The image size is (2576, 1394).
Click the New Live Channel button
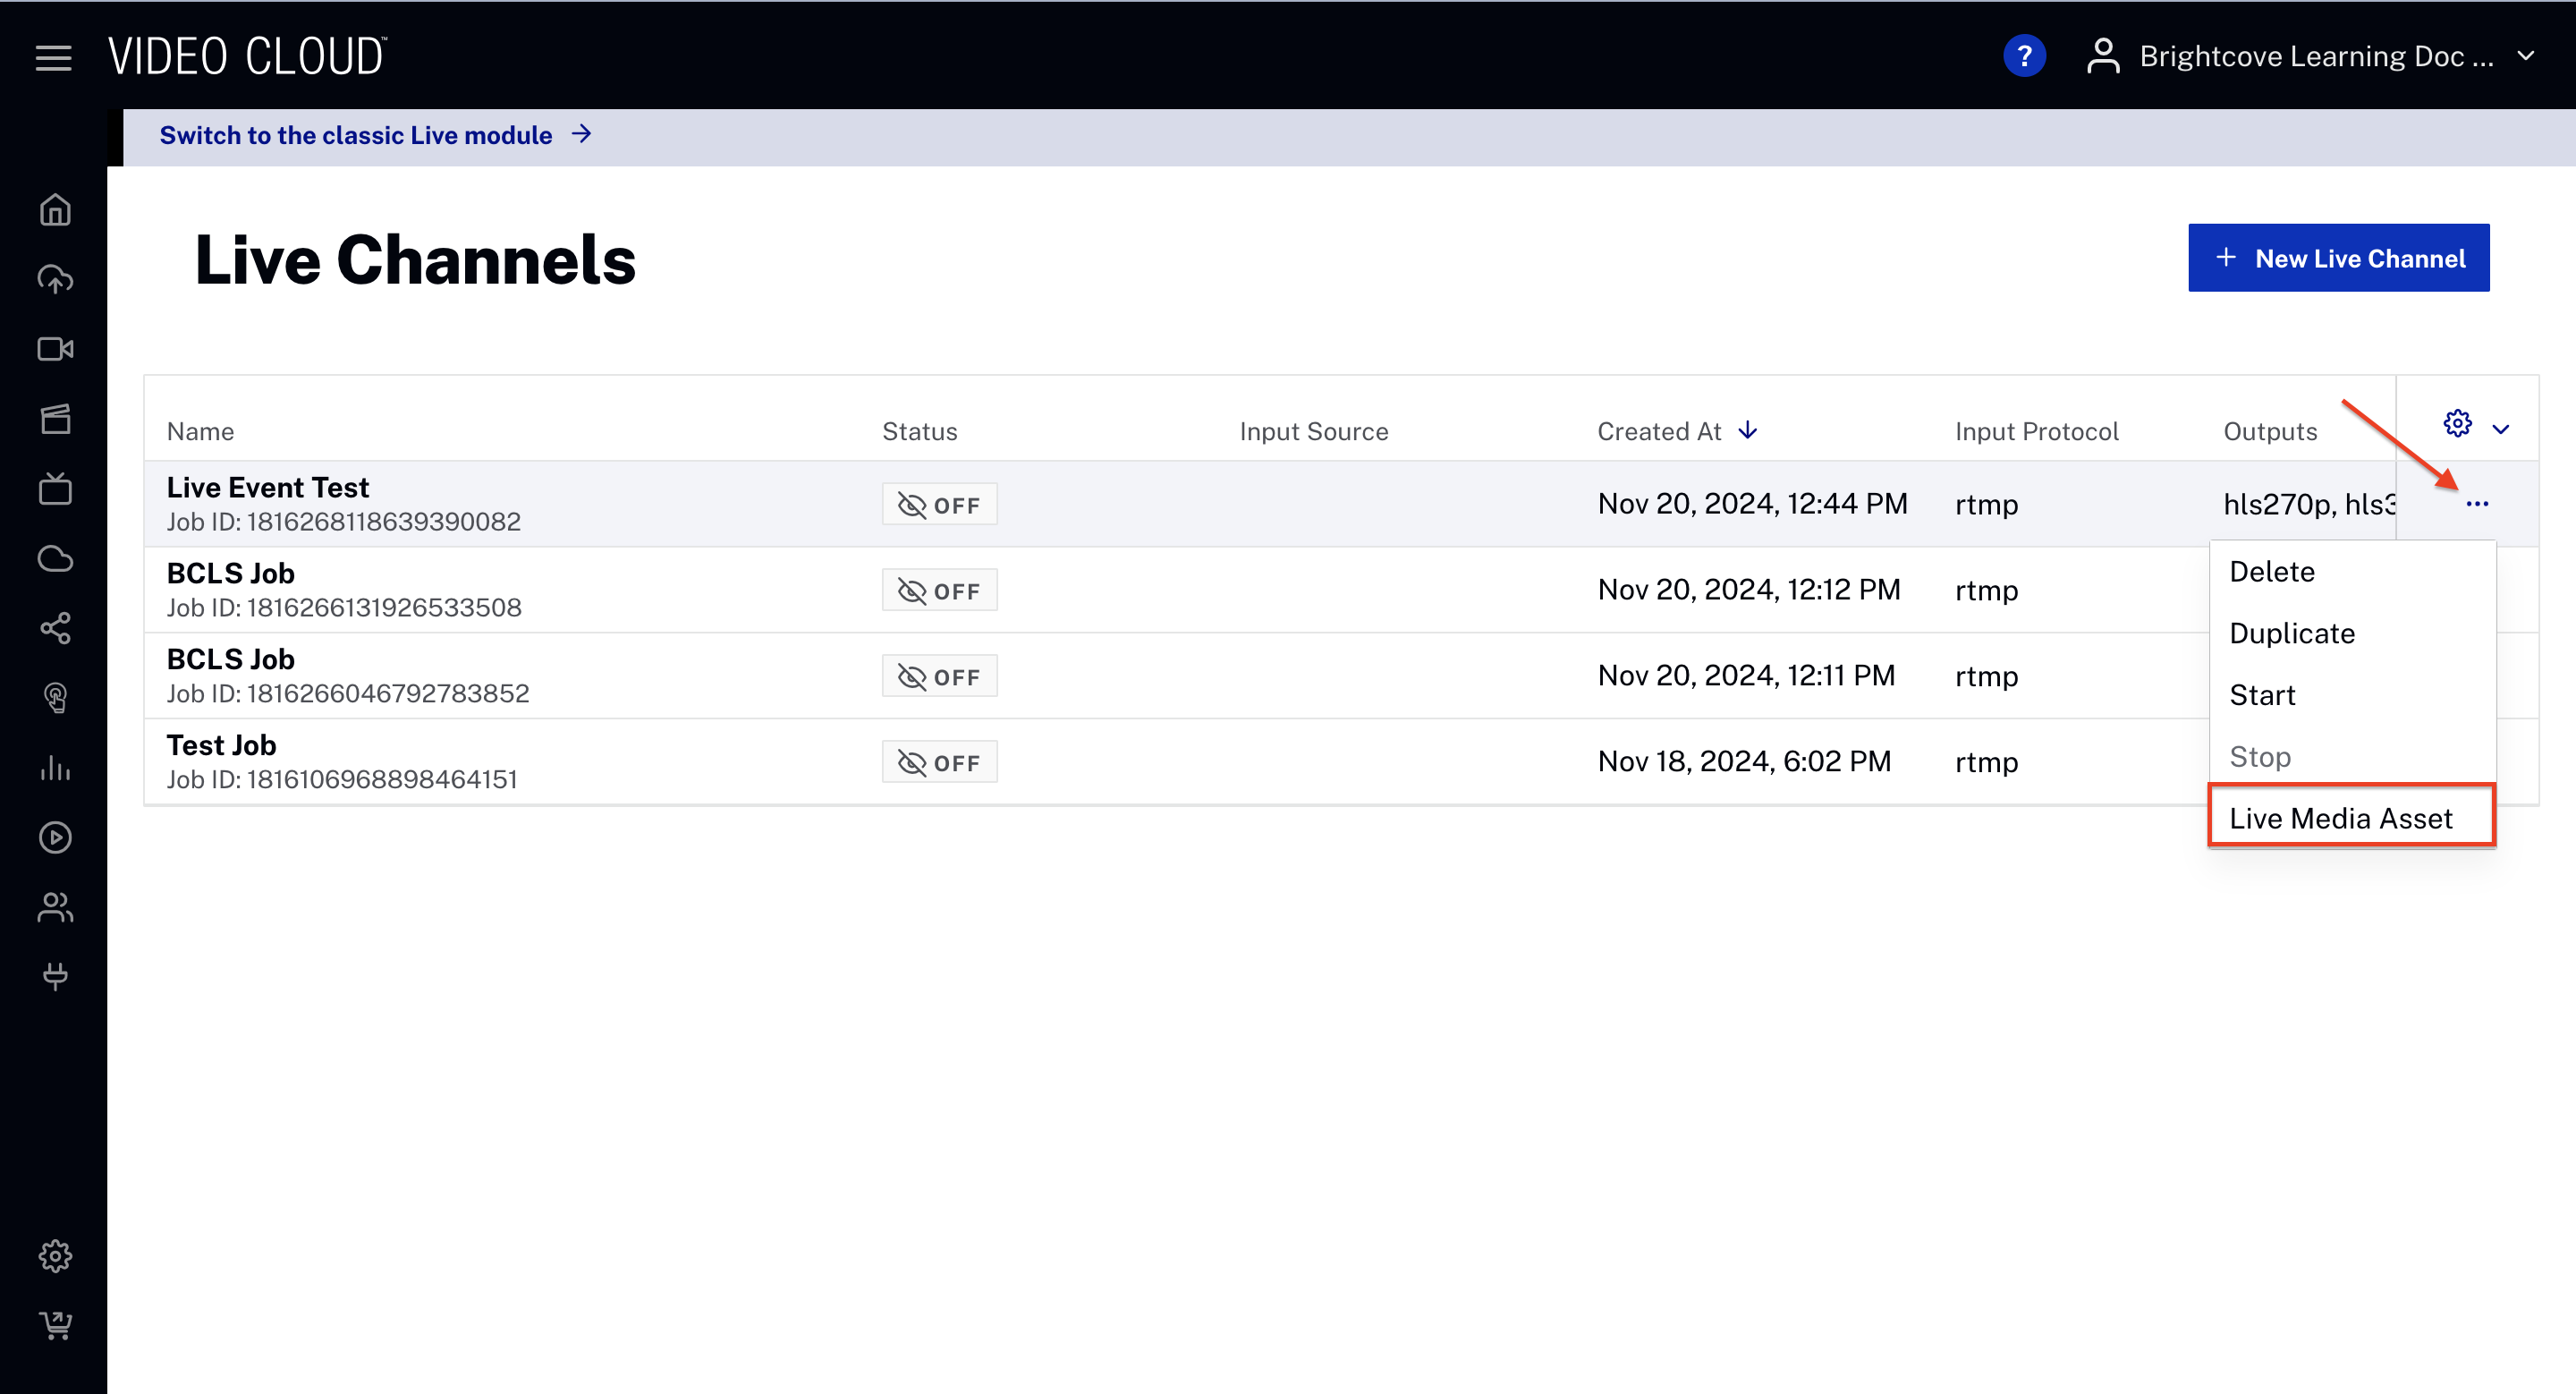2338,258
